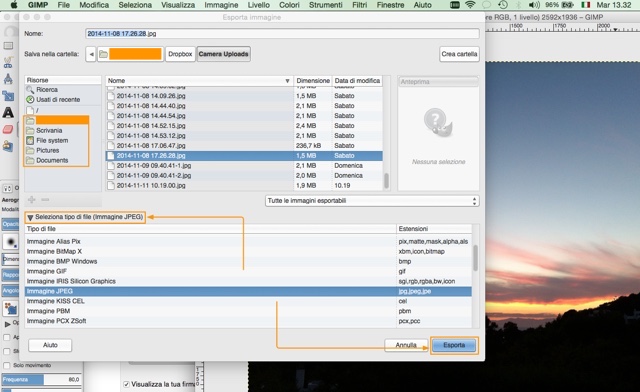
Task: Select the Rectangle Select tool in the toolbox
Action: point(8,46)
